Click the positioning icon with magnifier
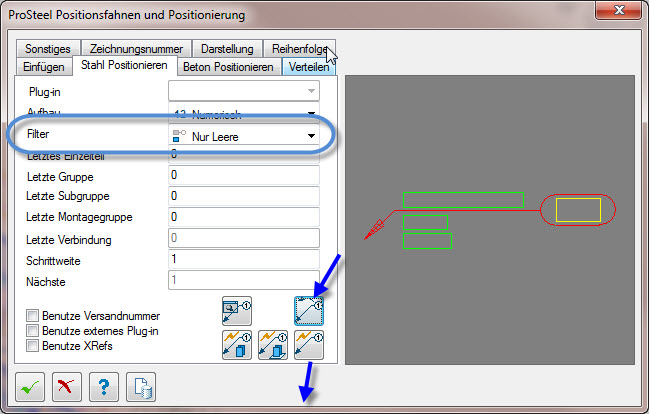649x414 pixels. [237, 311]
